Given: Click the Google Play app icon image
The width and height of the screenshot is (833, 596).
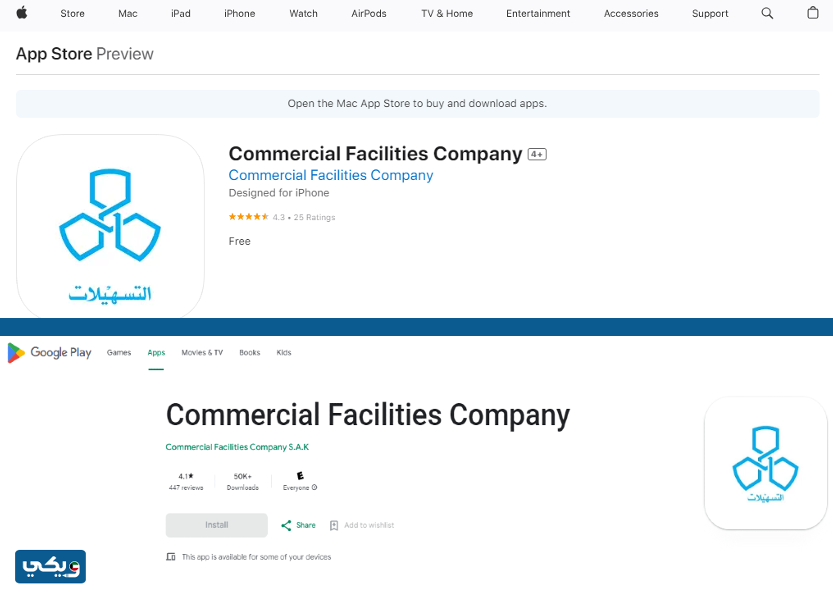Looking at the screenshot, I should pyautogui.click(x=766, y=462).
